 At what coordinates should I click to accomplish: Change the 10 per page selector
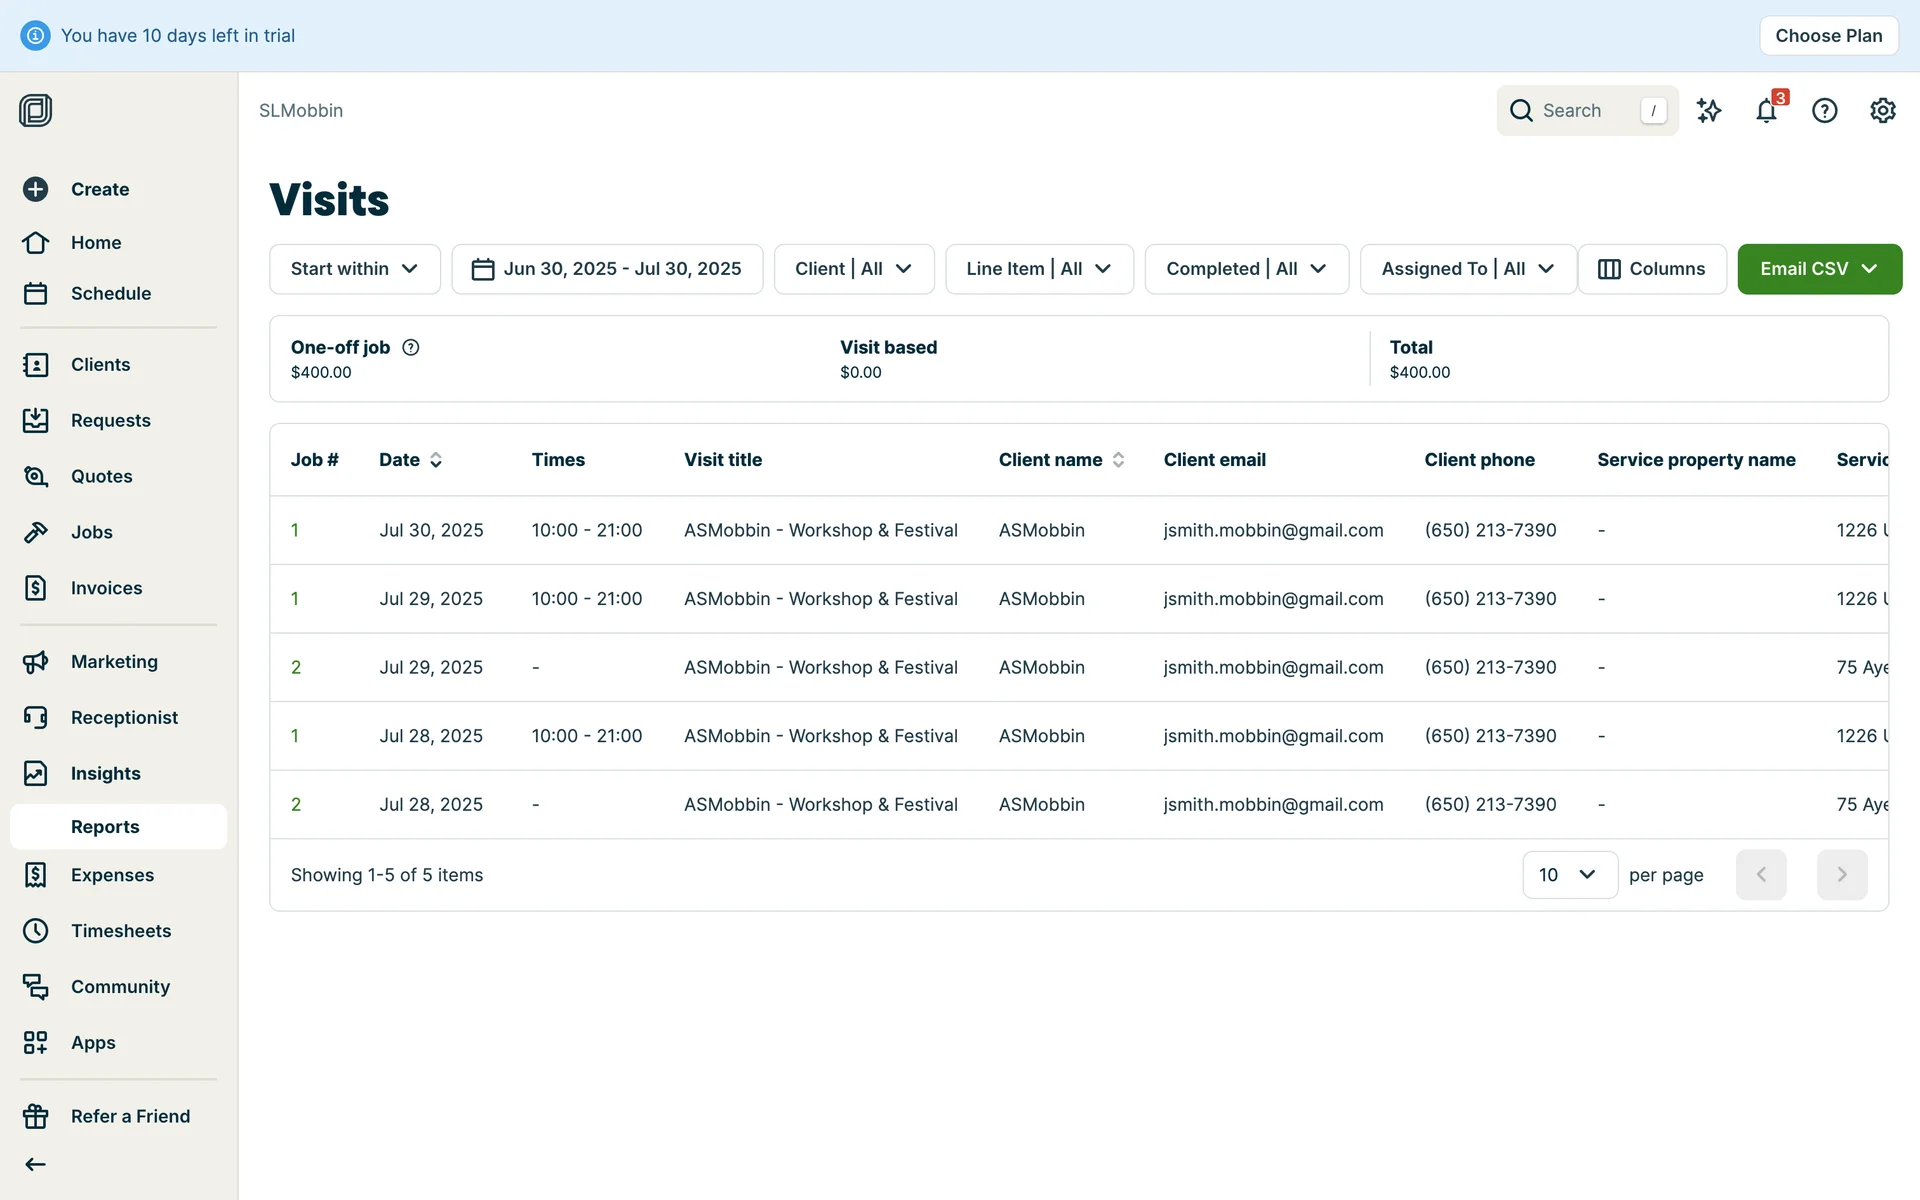pos(1569,875)
